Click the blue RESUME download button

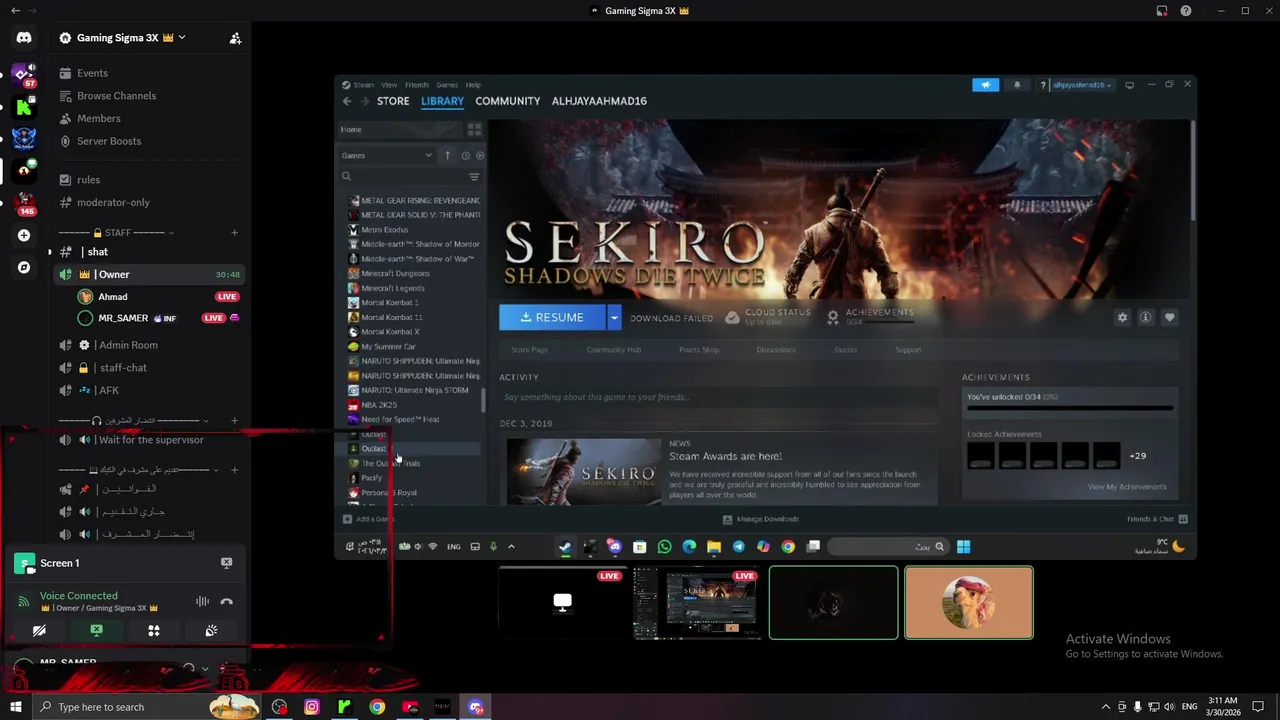tap(553, 318)
